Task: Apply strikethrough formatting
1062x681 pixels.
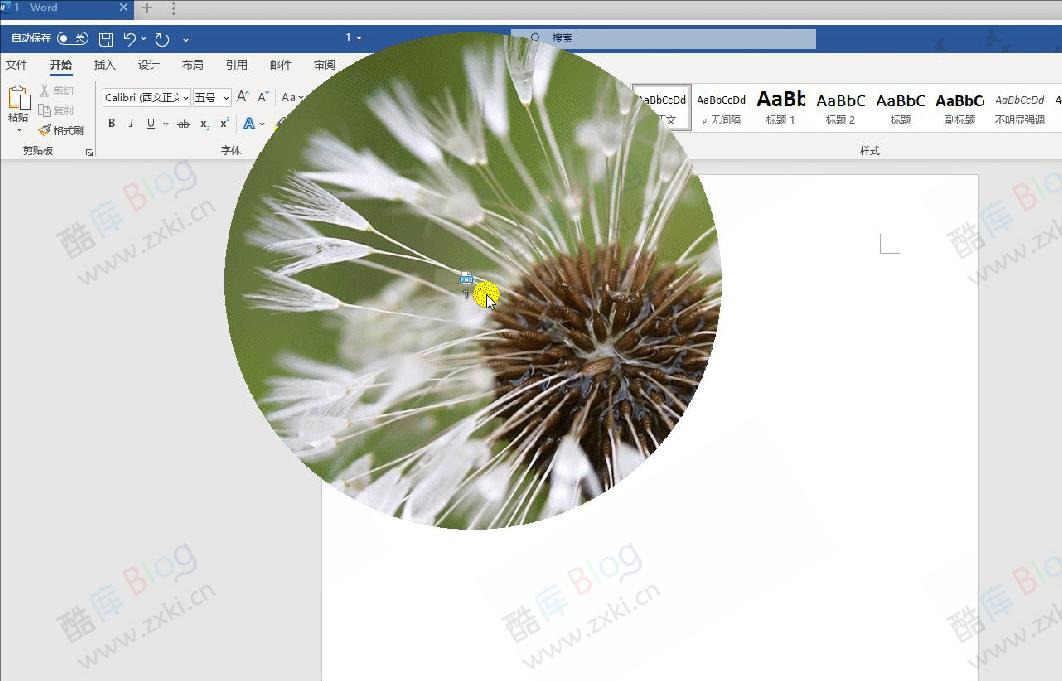Action: click(183, 124)
